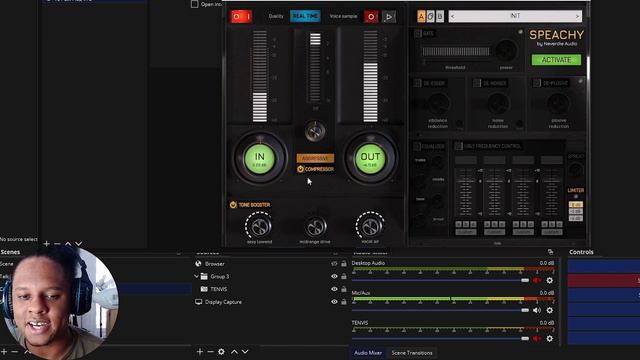Image resolution: width=640 pixels, height=360 pixels.
Task: Click the vocal air knob
Action: [x=370, y=227]
